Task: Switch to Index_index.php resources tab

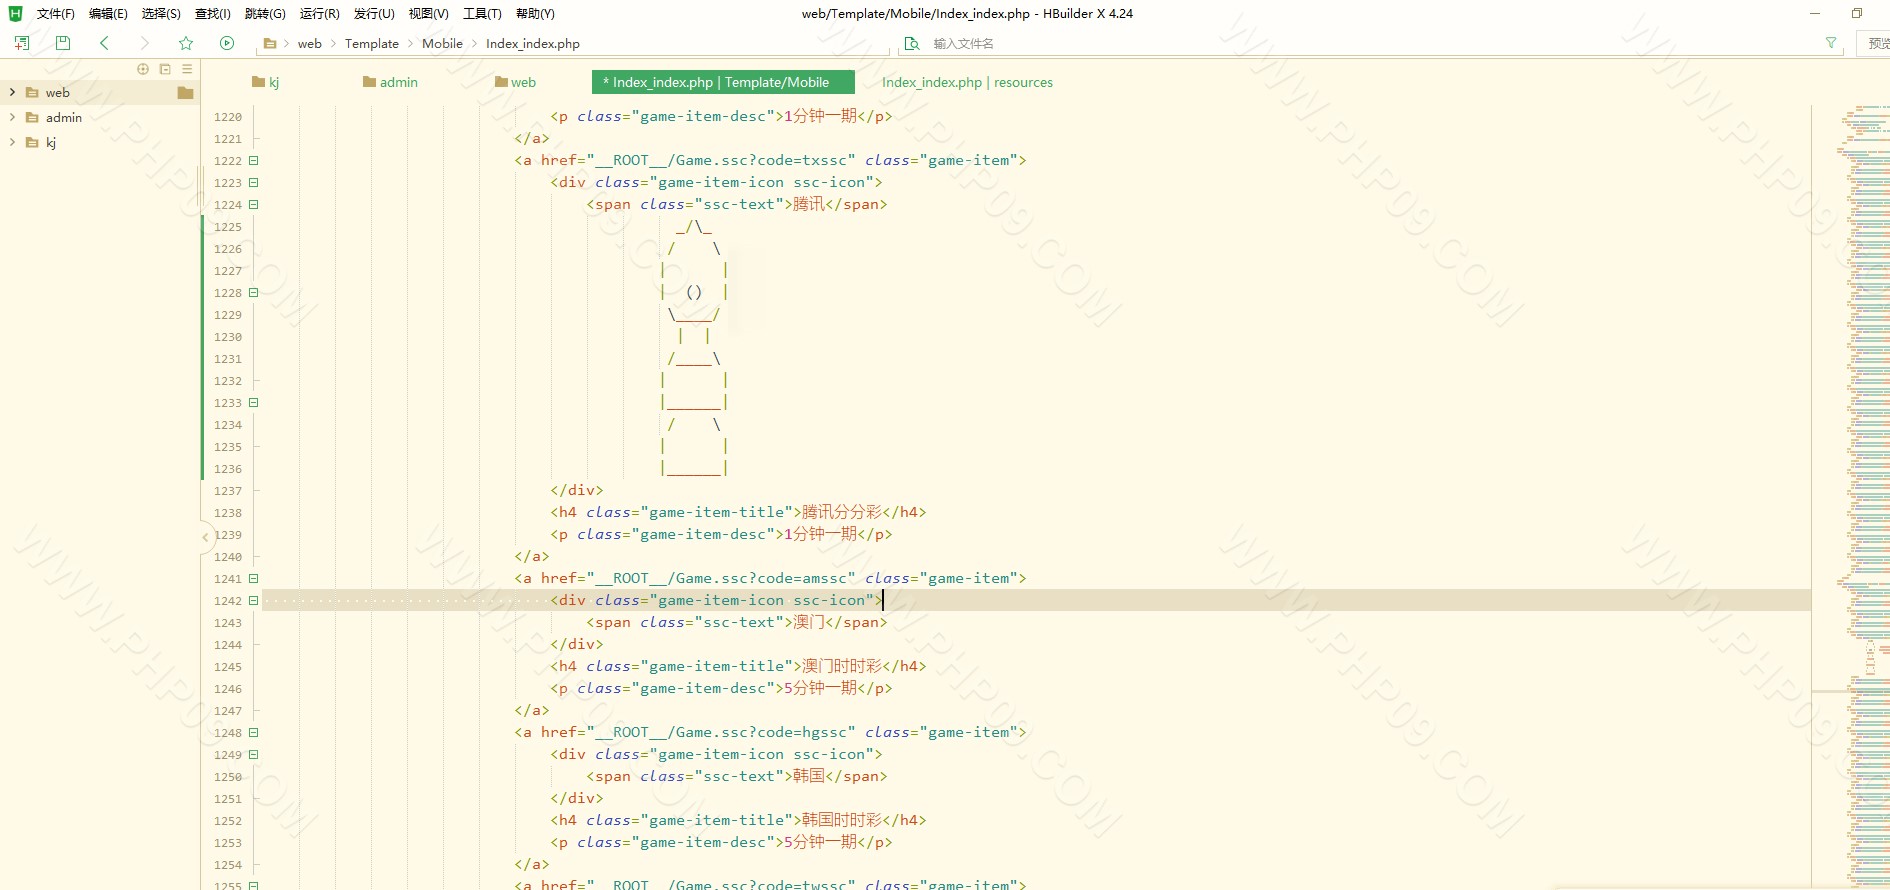Action: click(x=967, y=82)
